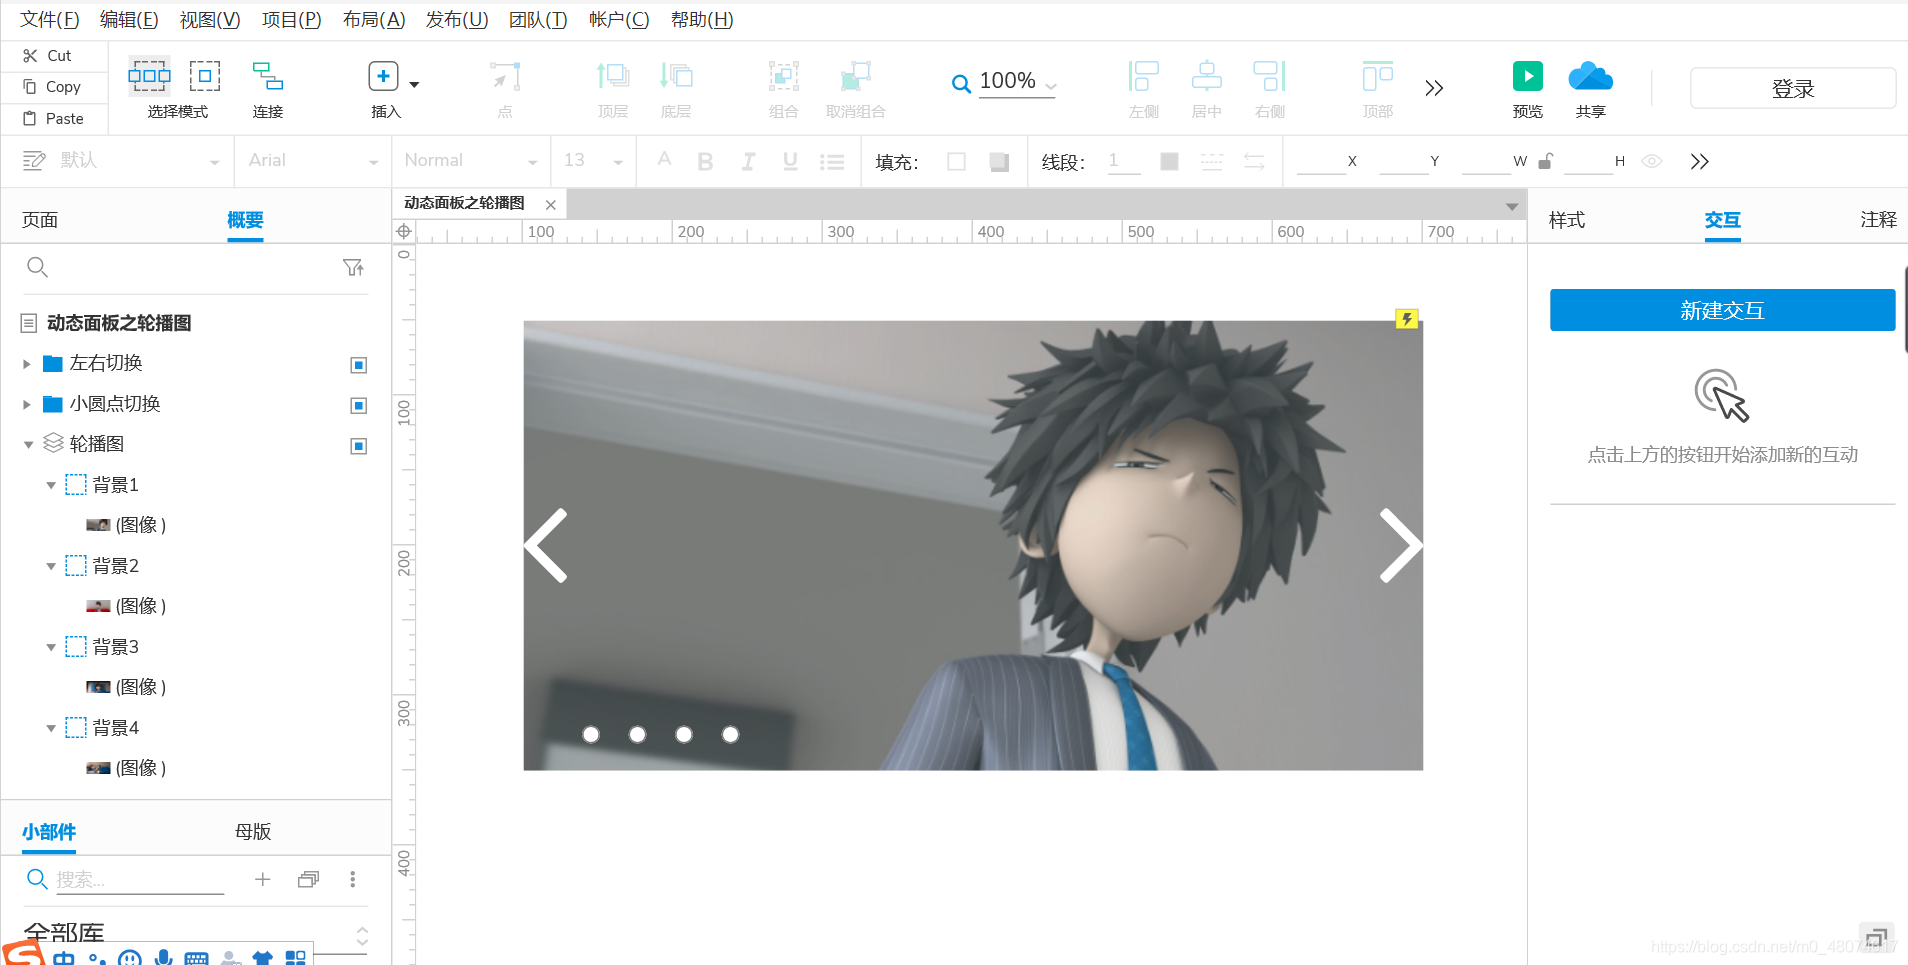Switch to the 页面 tab

tap(40, 220)
